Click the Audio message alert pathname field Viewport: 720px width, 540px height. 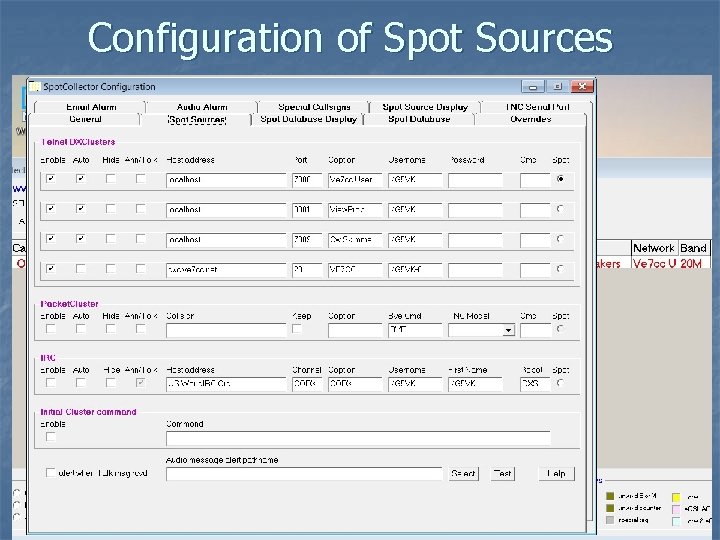point(304,474)
